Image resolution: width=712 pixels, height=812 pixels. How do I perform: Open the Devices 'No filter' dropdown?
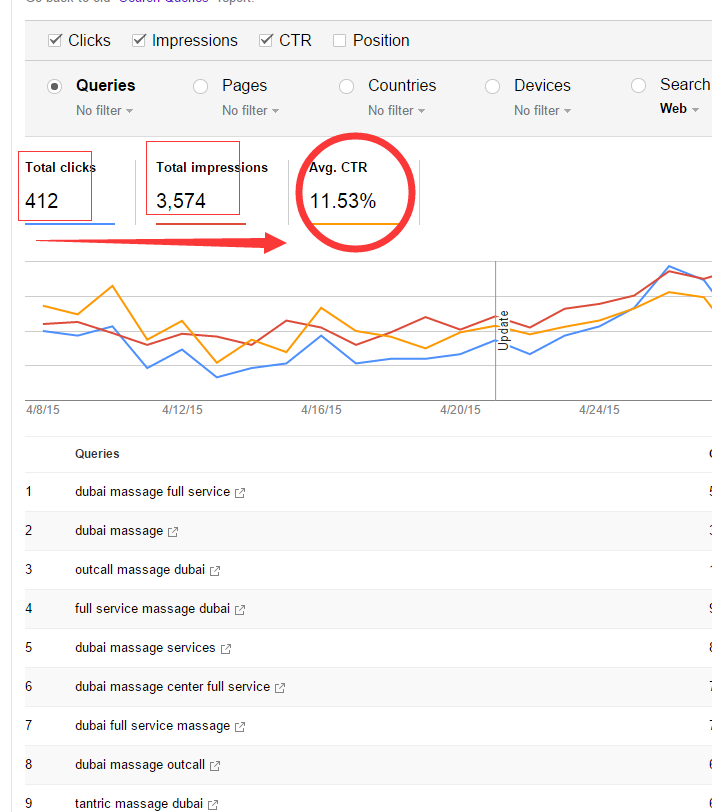(543, 111)
